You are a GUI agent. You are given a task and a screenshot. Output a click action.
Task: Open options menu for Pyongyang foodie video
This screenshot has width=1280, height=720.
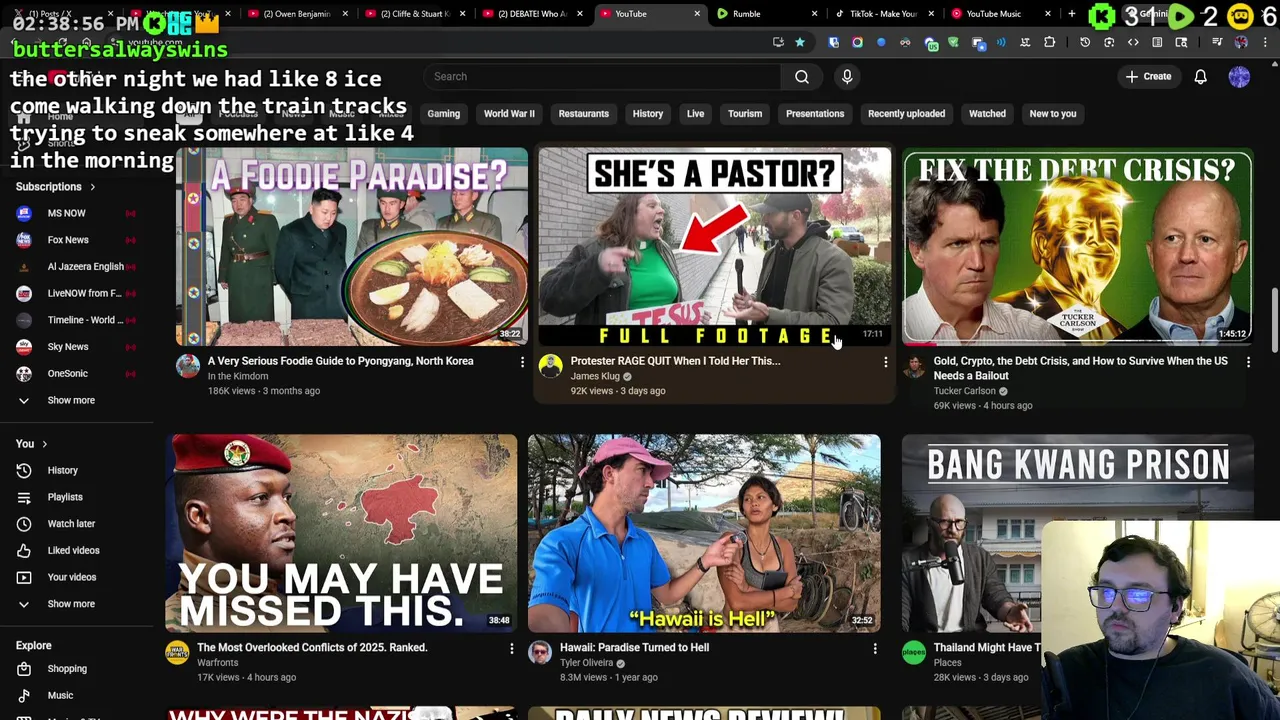tap(522, 362)
